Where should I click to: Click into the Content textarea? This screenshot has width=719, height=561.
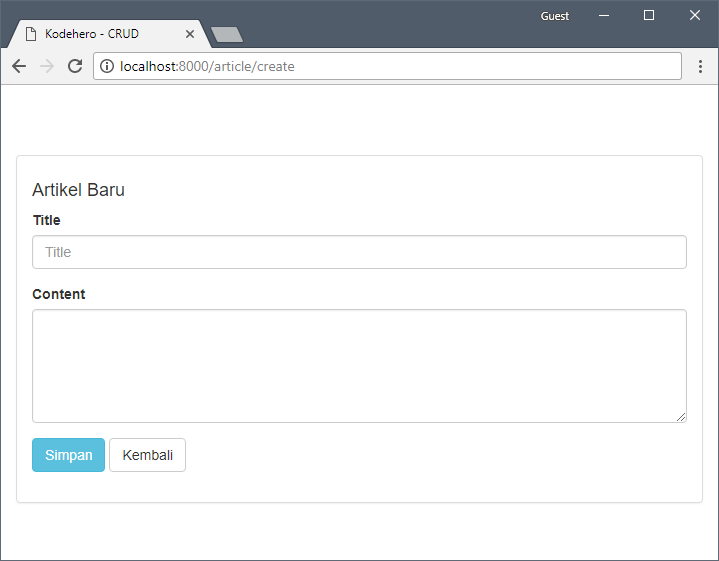pyautogui.click(x=359, y=366)
